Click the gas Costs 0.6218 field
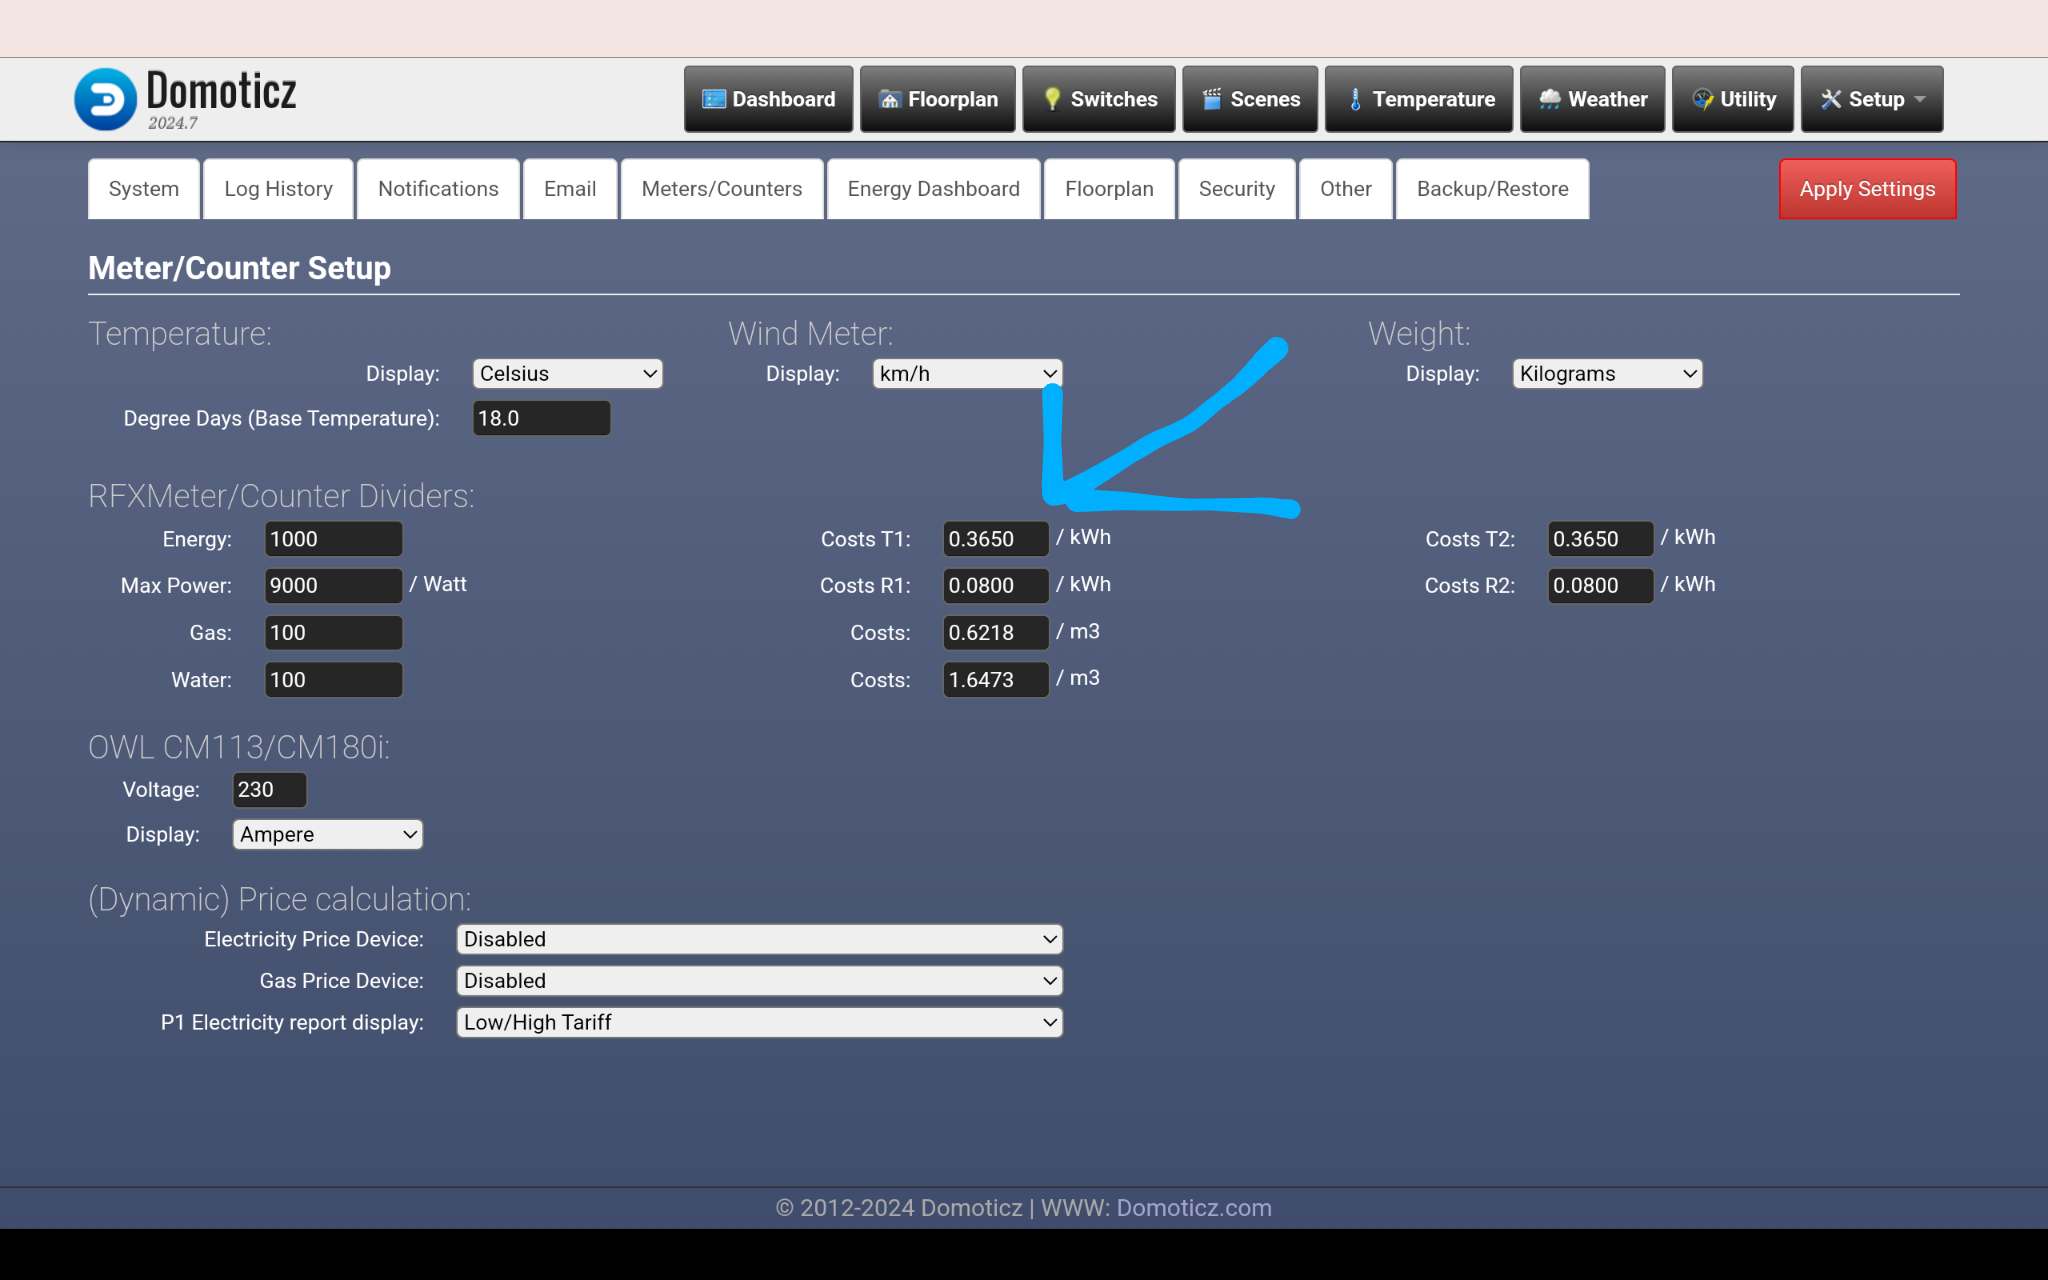 [x=996, y=633]
